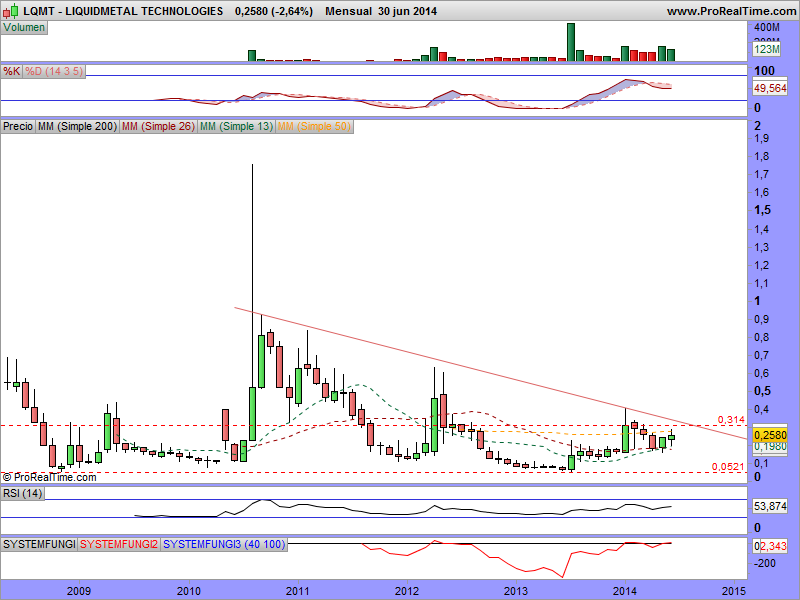Click the 400M volume axis label
The image size is (800, 600).
(x=767, y=28)
